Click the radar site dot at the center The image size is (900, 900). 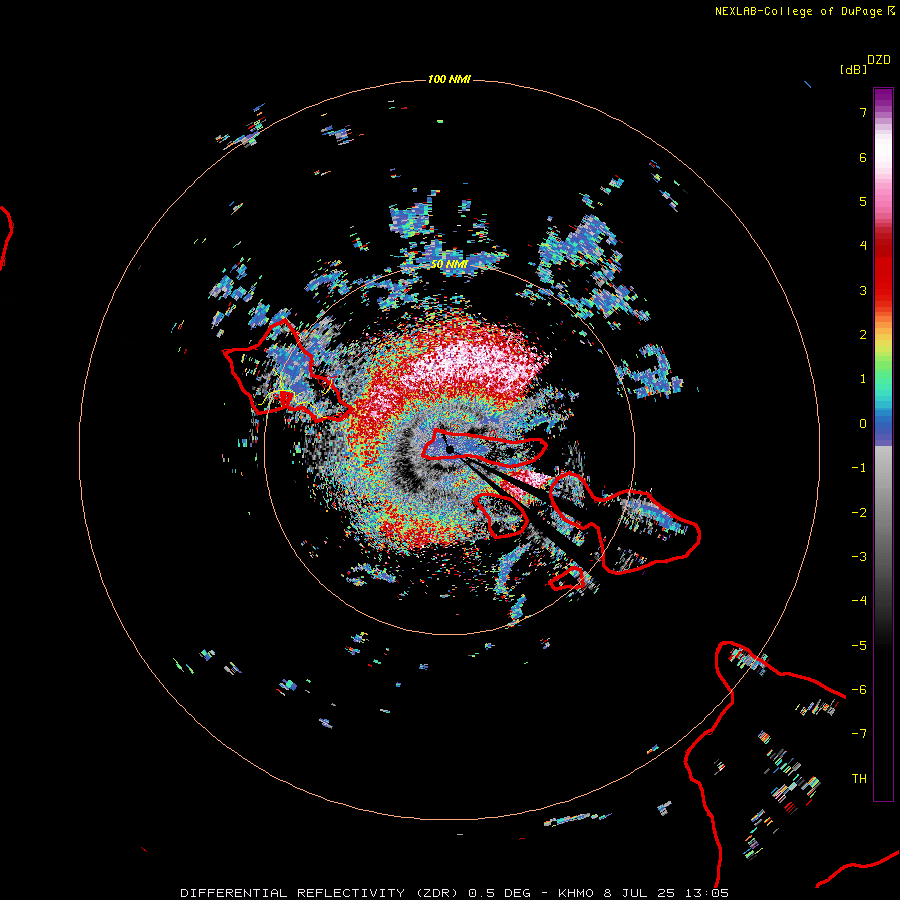click(x=451, y=449)
